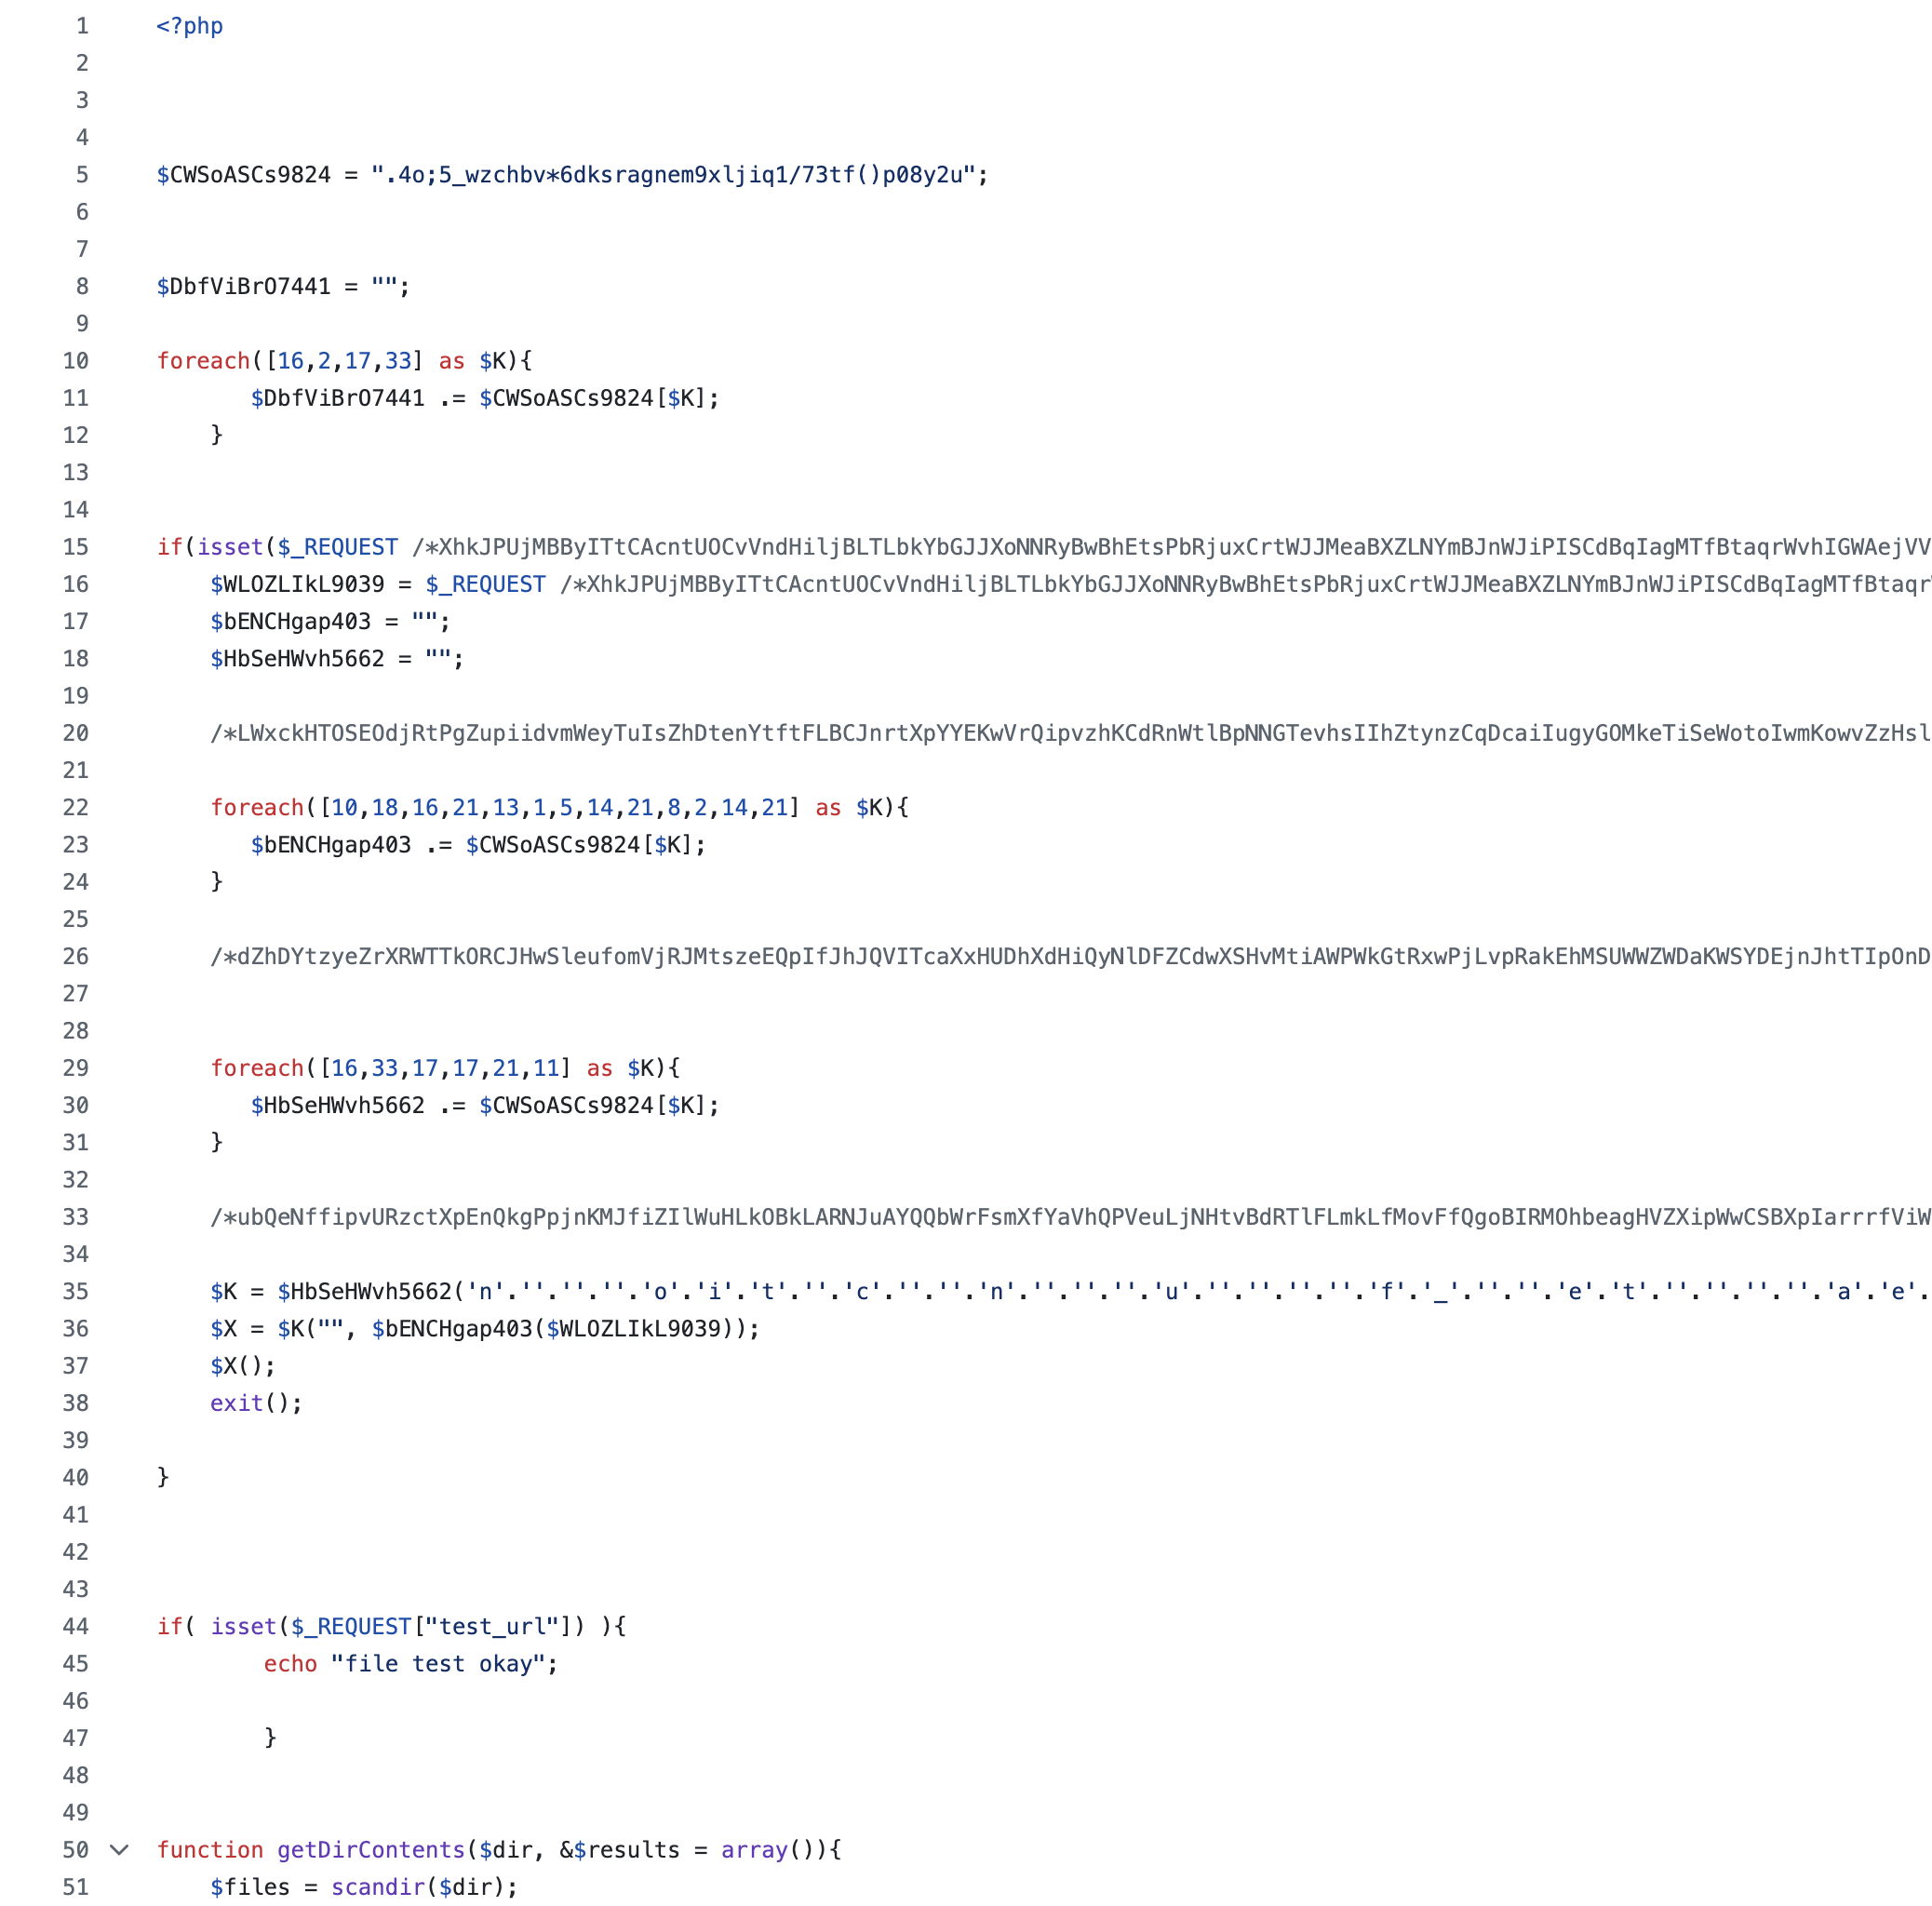Click the "file test okay" string
This screenshot has width=1932, height=1906.
tap(437, 1663)
